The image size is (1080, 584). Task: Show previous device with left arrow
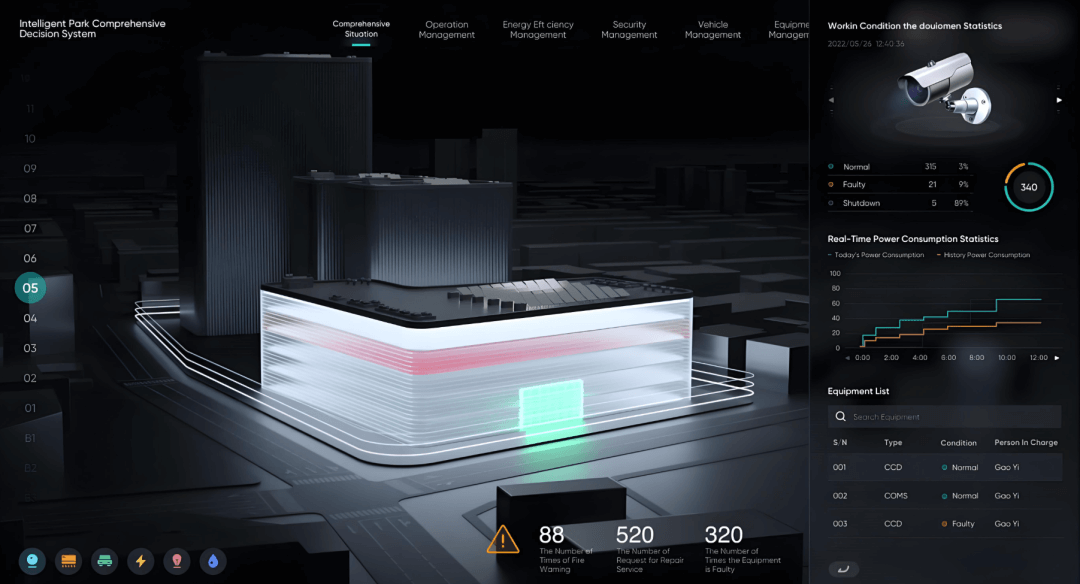click(831, 101)
